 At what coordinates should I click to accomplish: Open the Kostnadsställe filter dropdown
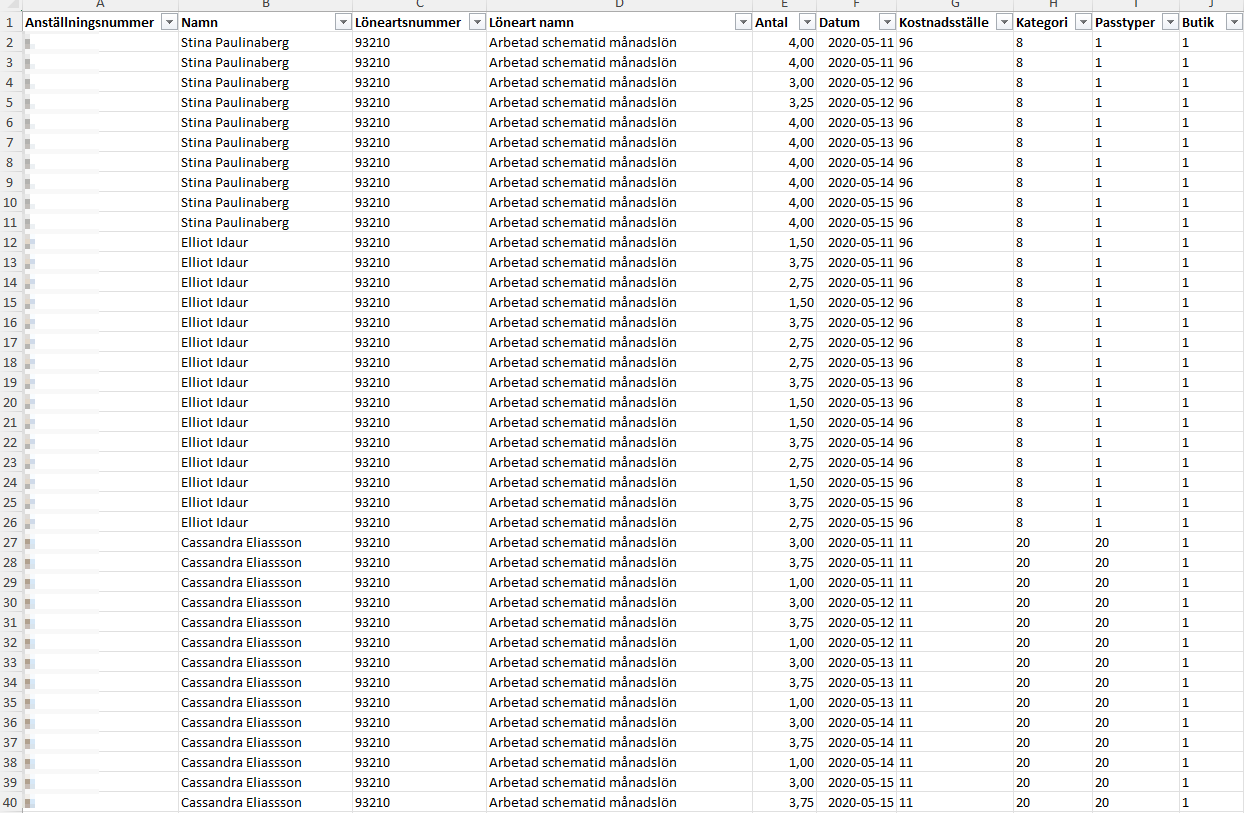(1004, 22)
